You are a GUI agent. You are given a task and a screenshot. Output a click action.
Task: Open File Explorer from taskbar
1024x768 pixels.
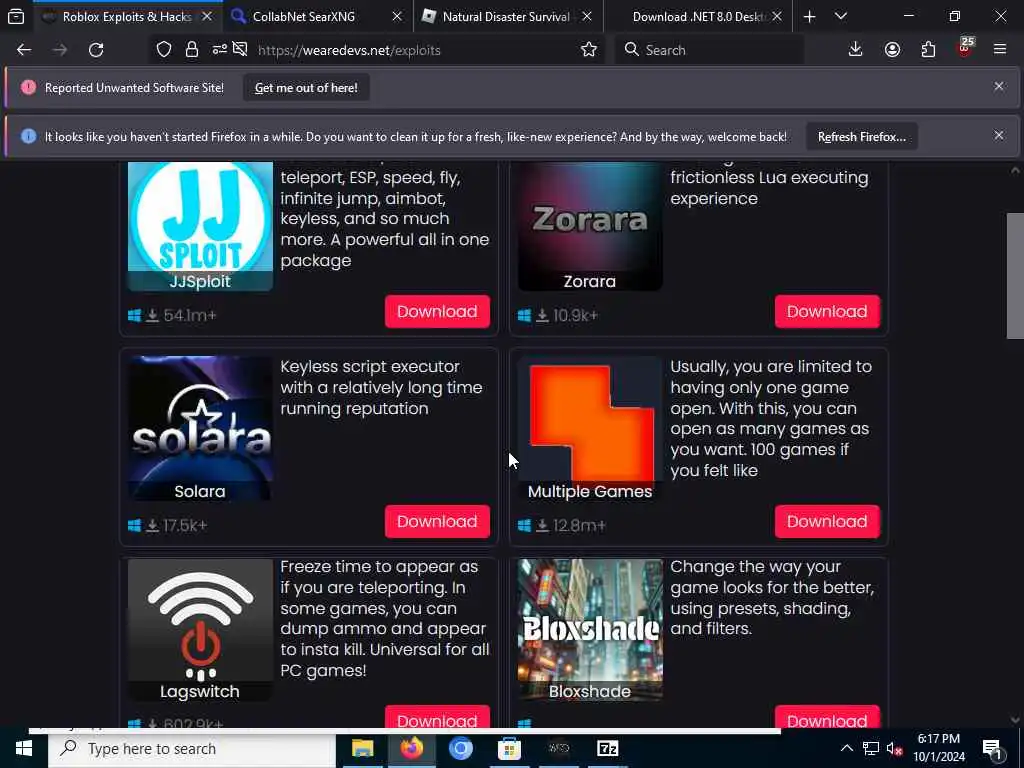pos(362,748)
